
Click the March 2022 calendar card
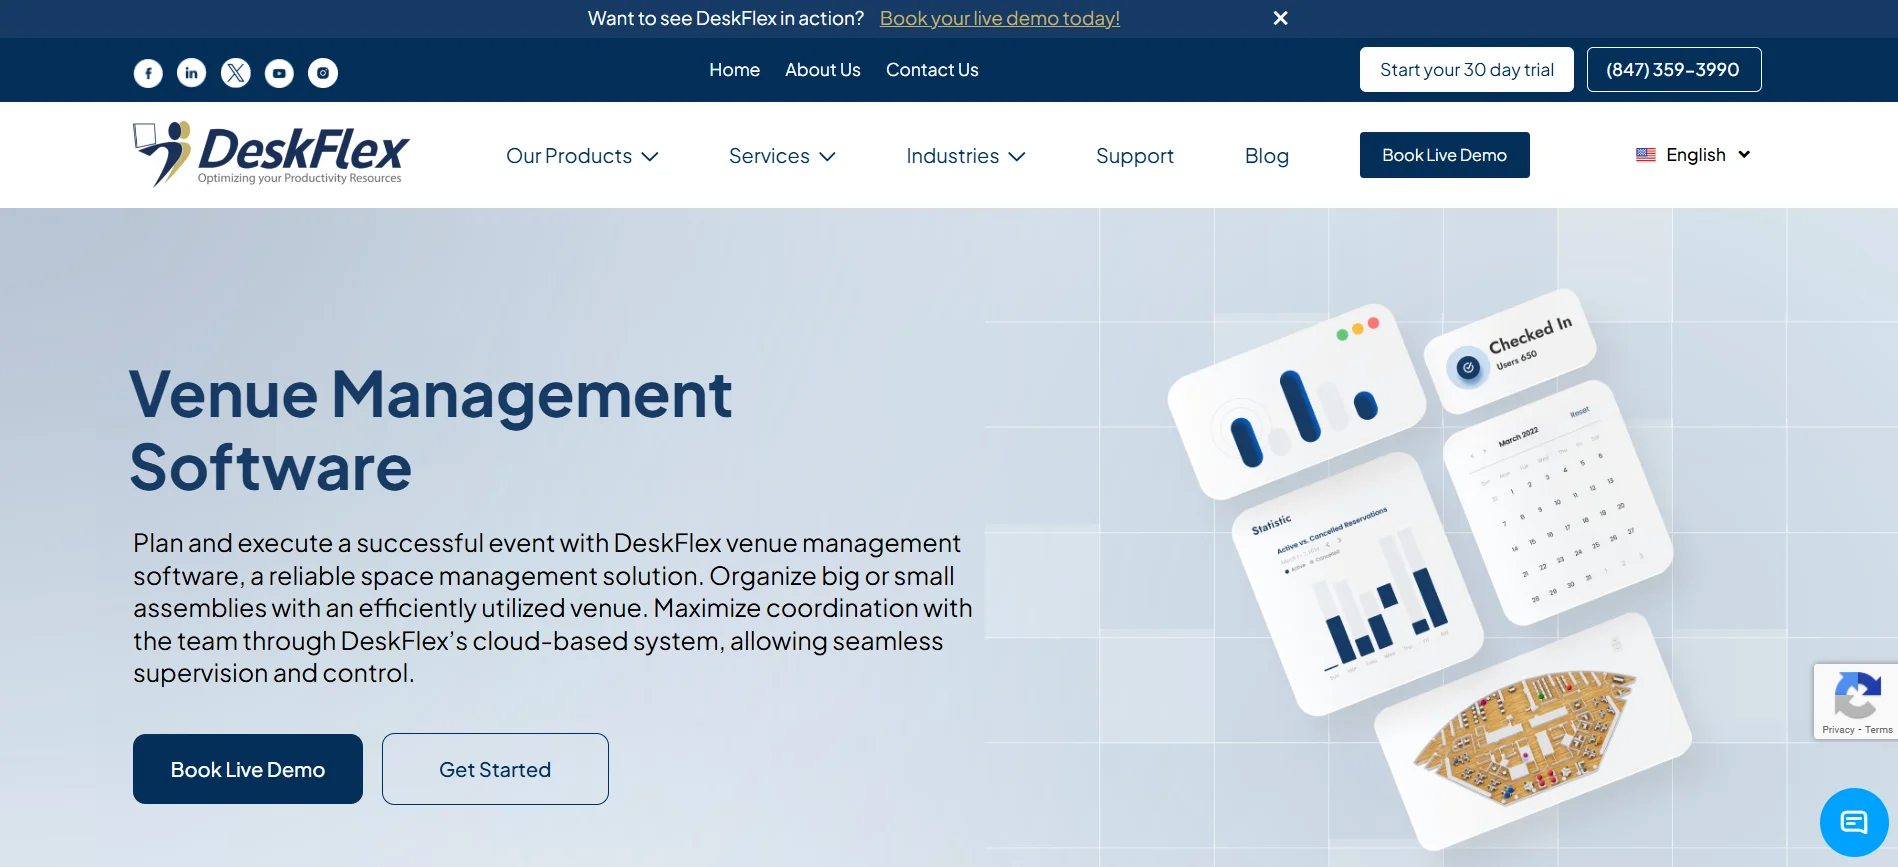(x=1558, y=502)
